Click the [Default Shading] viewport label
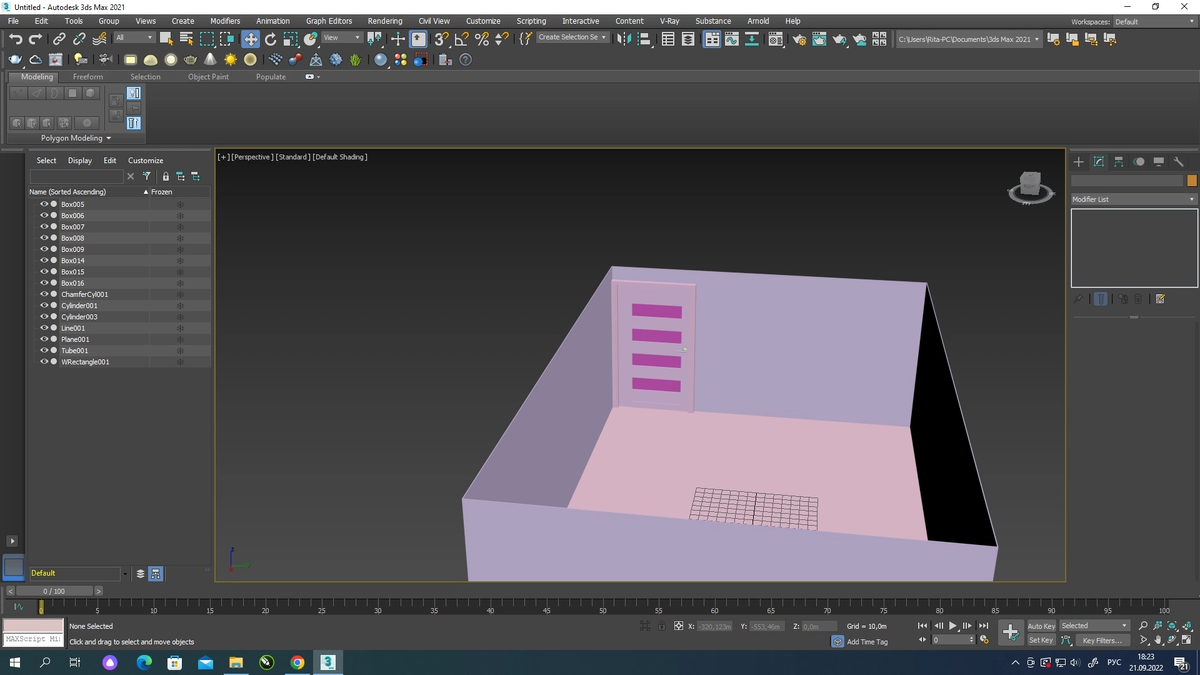The width and height of the screenshot is (1200, 675). (340, 157)
